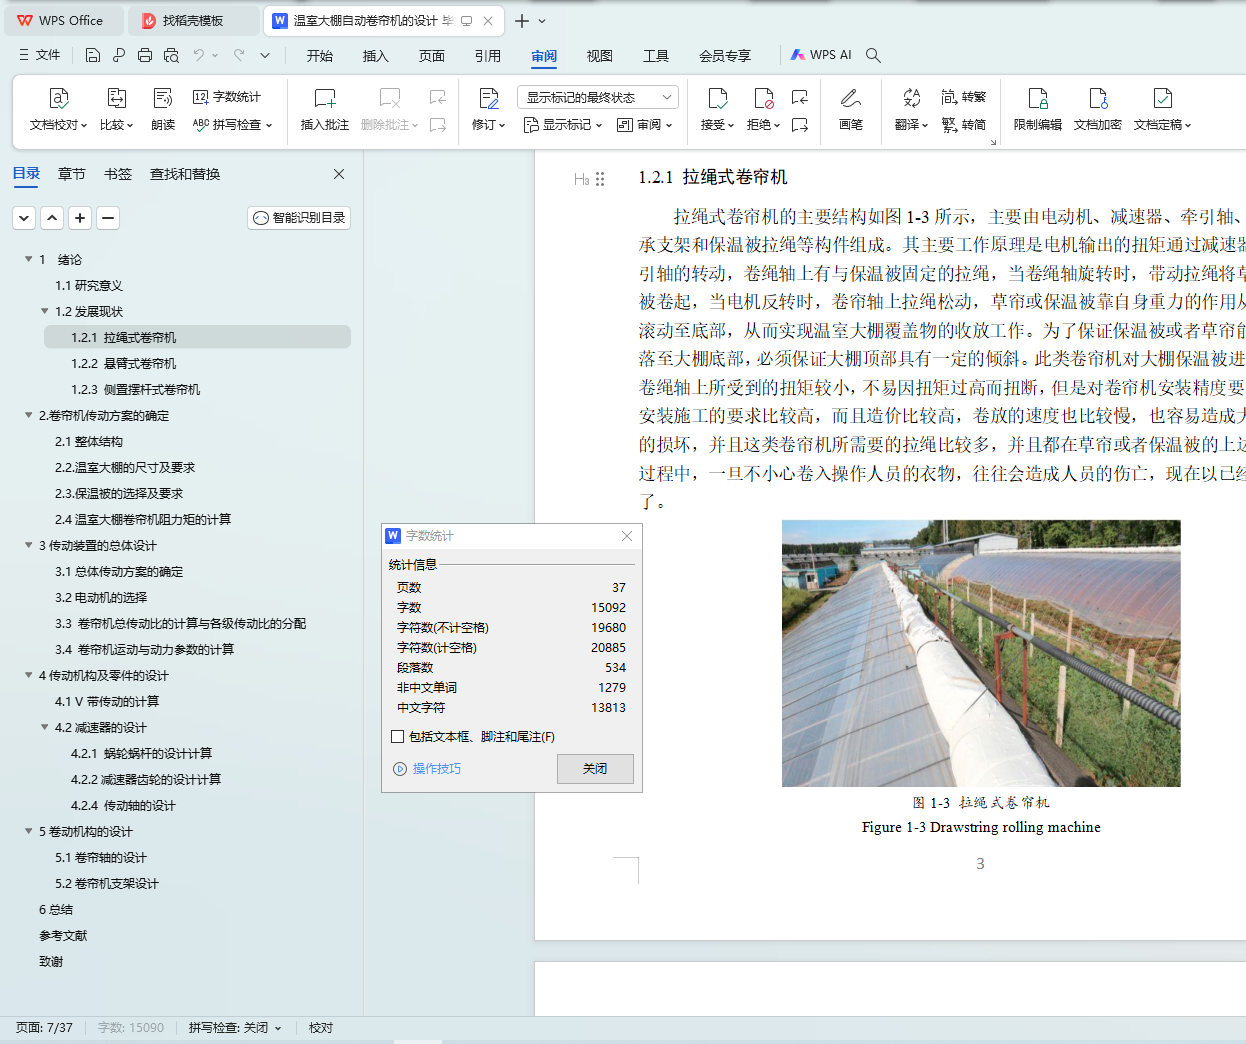
Task: Open the 比较 compare documents tool
Action: coord(116,110)
